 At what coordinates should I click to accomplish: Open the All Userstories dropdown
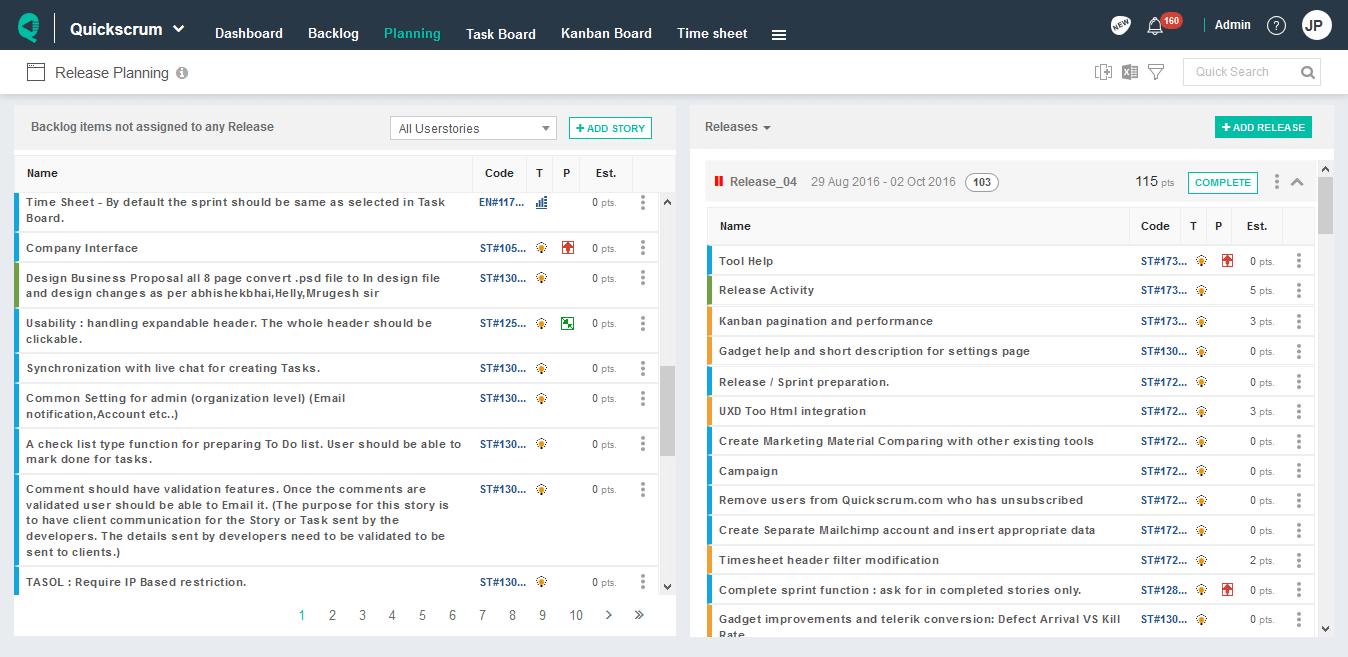pyautogui.click(x=473, y=128)
